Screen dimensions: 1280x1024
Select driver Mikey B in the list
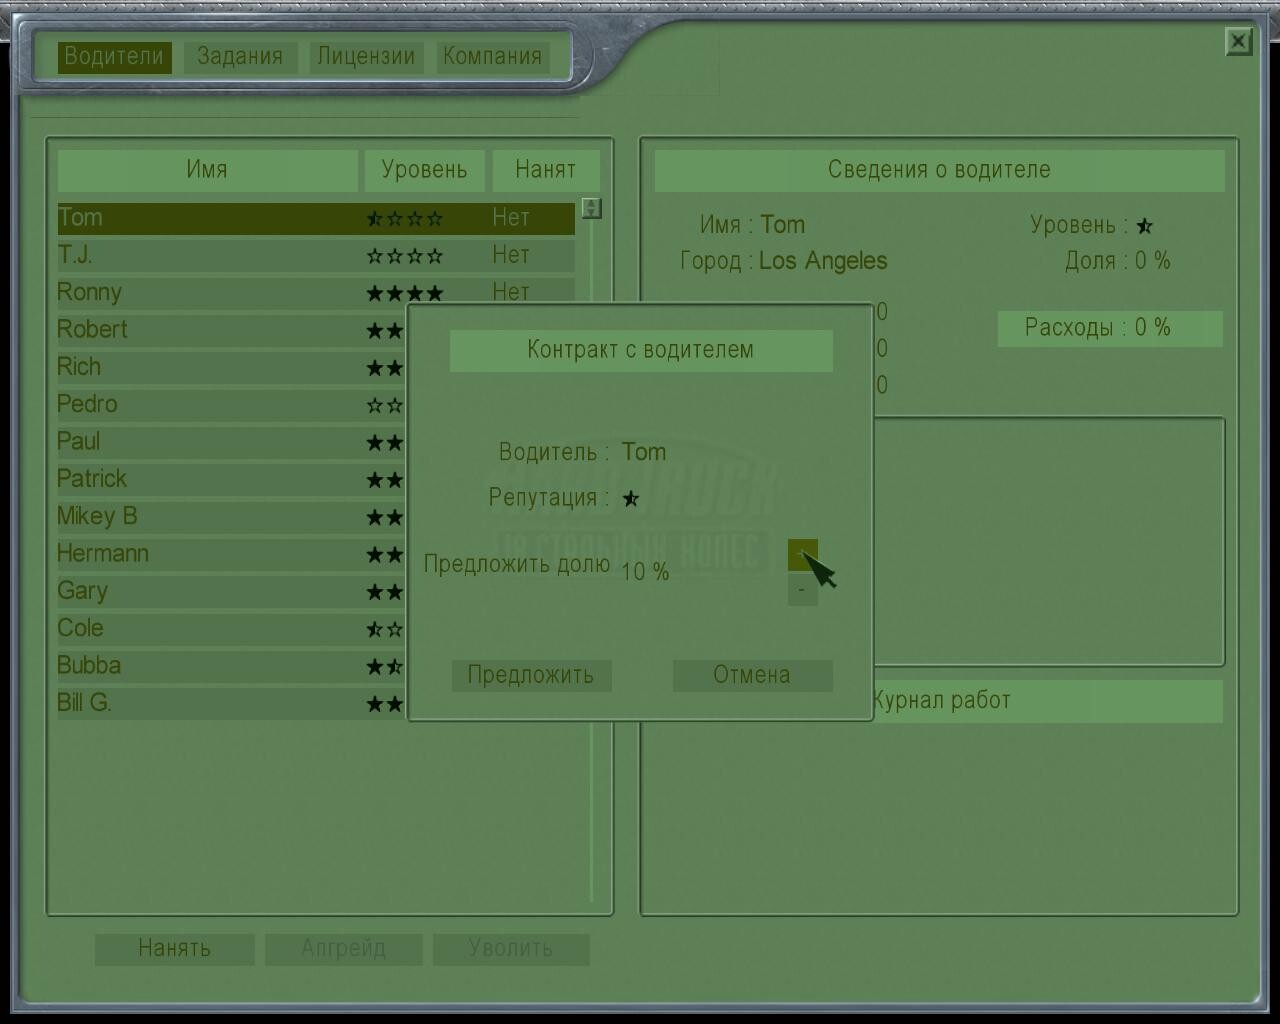coord(232,517)
